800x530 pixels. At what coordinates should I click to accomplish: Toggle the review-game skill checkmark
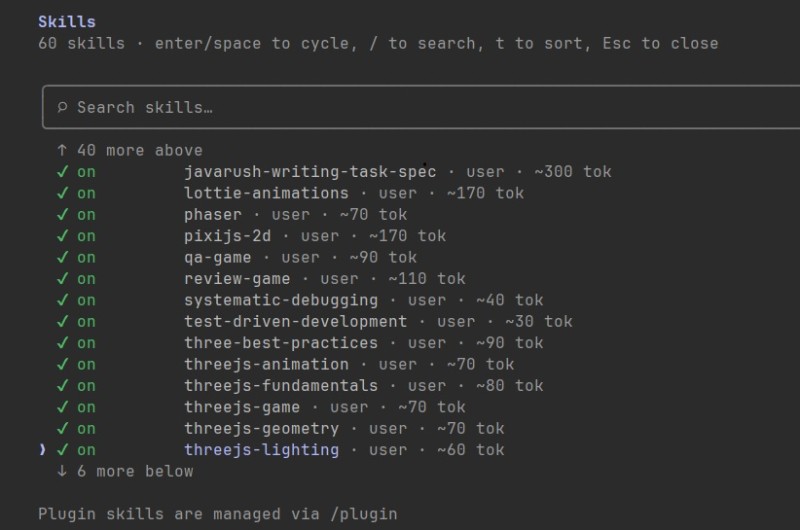pyautogui.click(x=62, y=279)
